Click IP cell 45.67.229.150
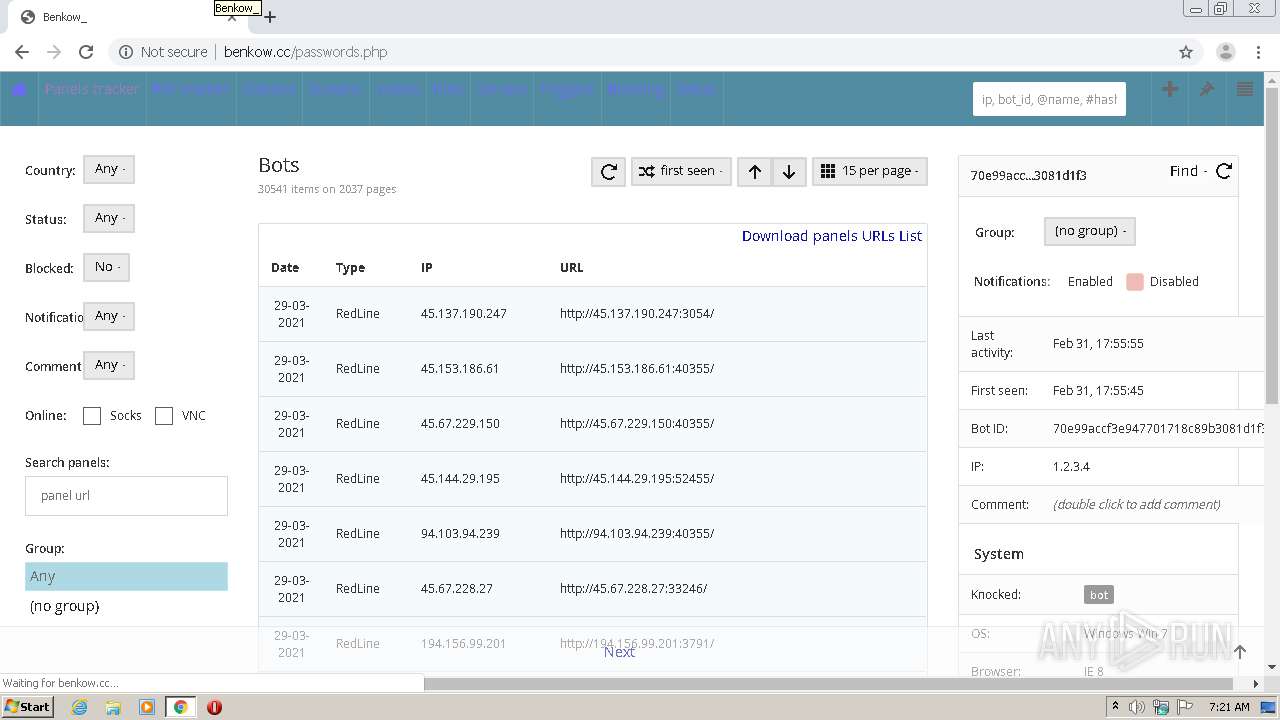The width and height of the screenshot is (1280, 720). coord(460,423)
